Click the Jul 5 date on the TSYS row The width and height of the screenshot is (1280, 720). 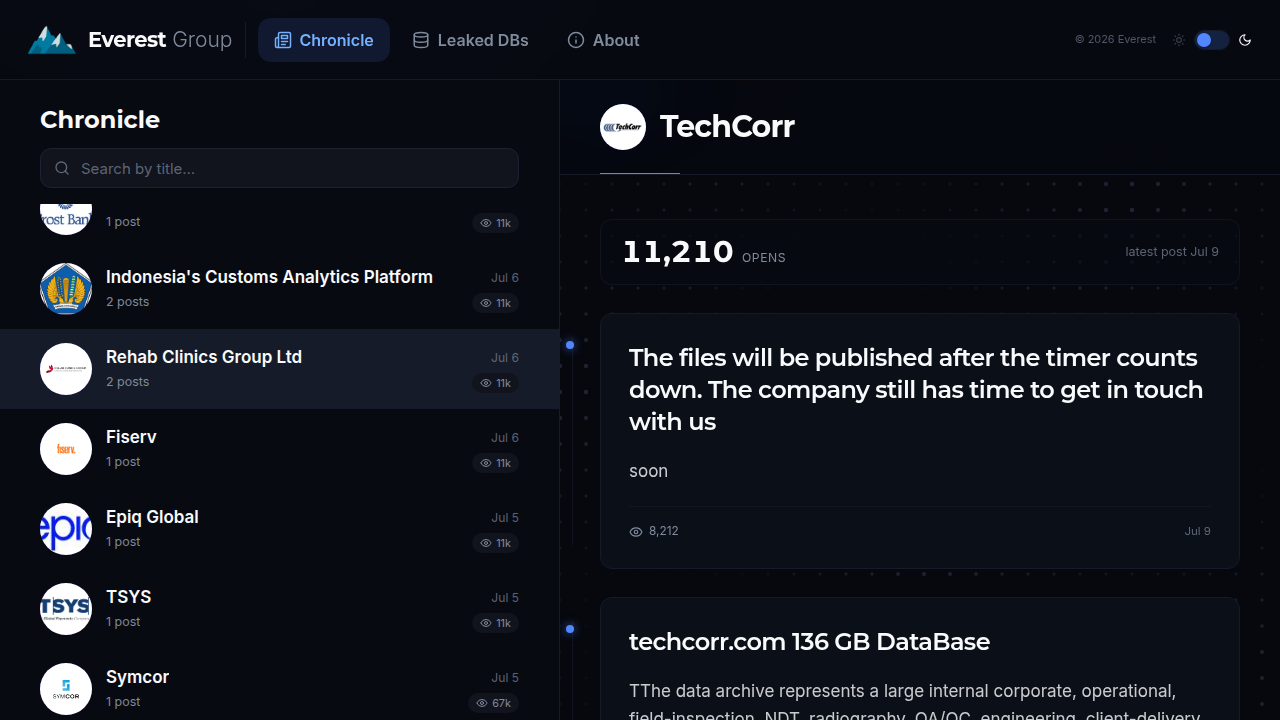(505, 598)
